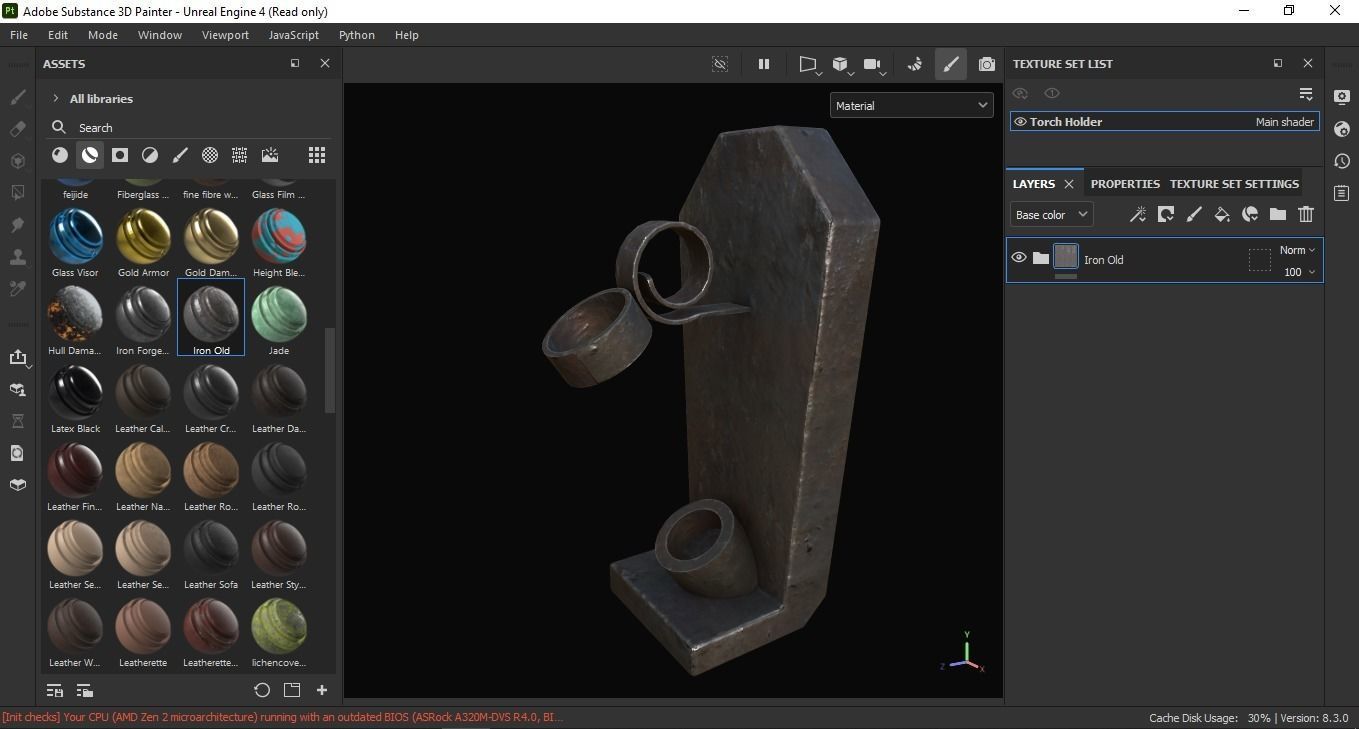This screenshot has height=729, width=1359.
Task: Close the Layers tab
Action: pos(1069,184)
